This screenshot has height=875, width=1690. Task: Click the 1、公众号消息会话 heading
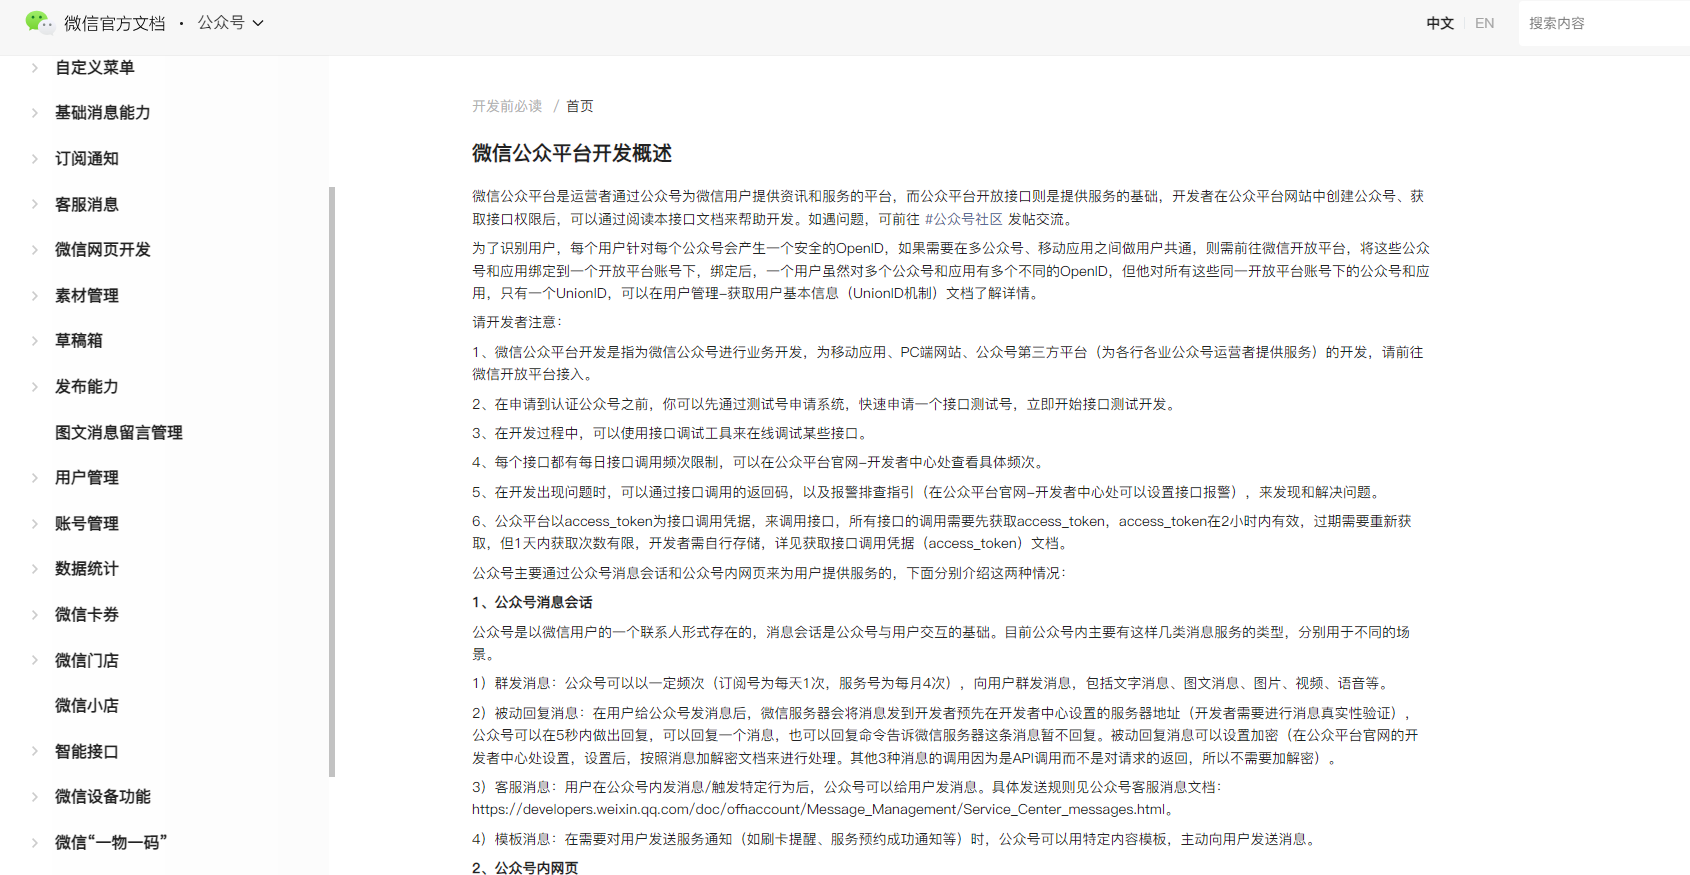pos(532,602)
